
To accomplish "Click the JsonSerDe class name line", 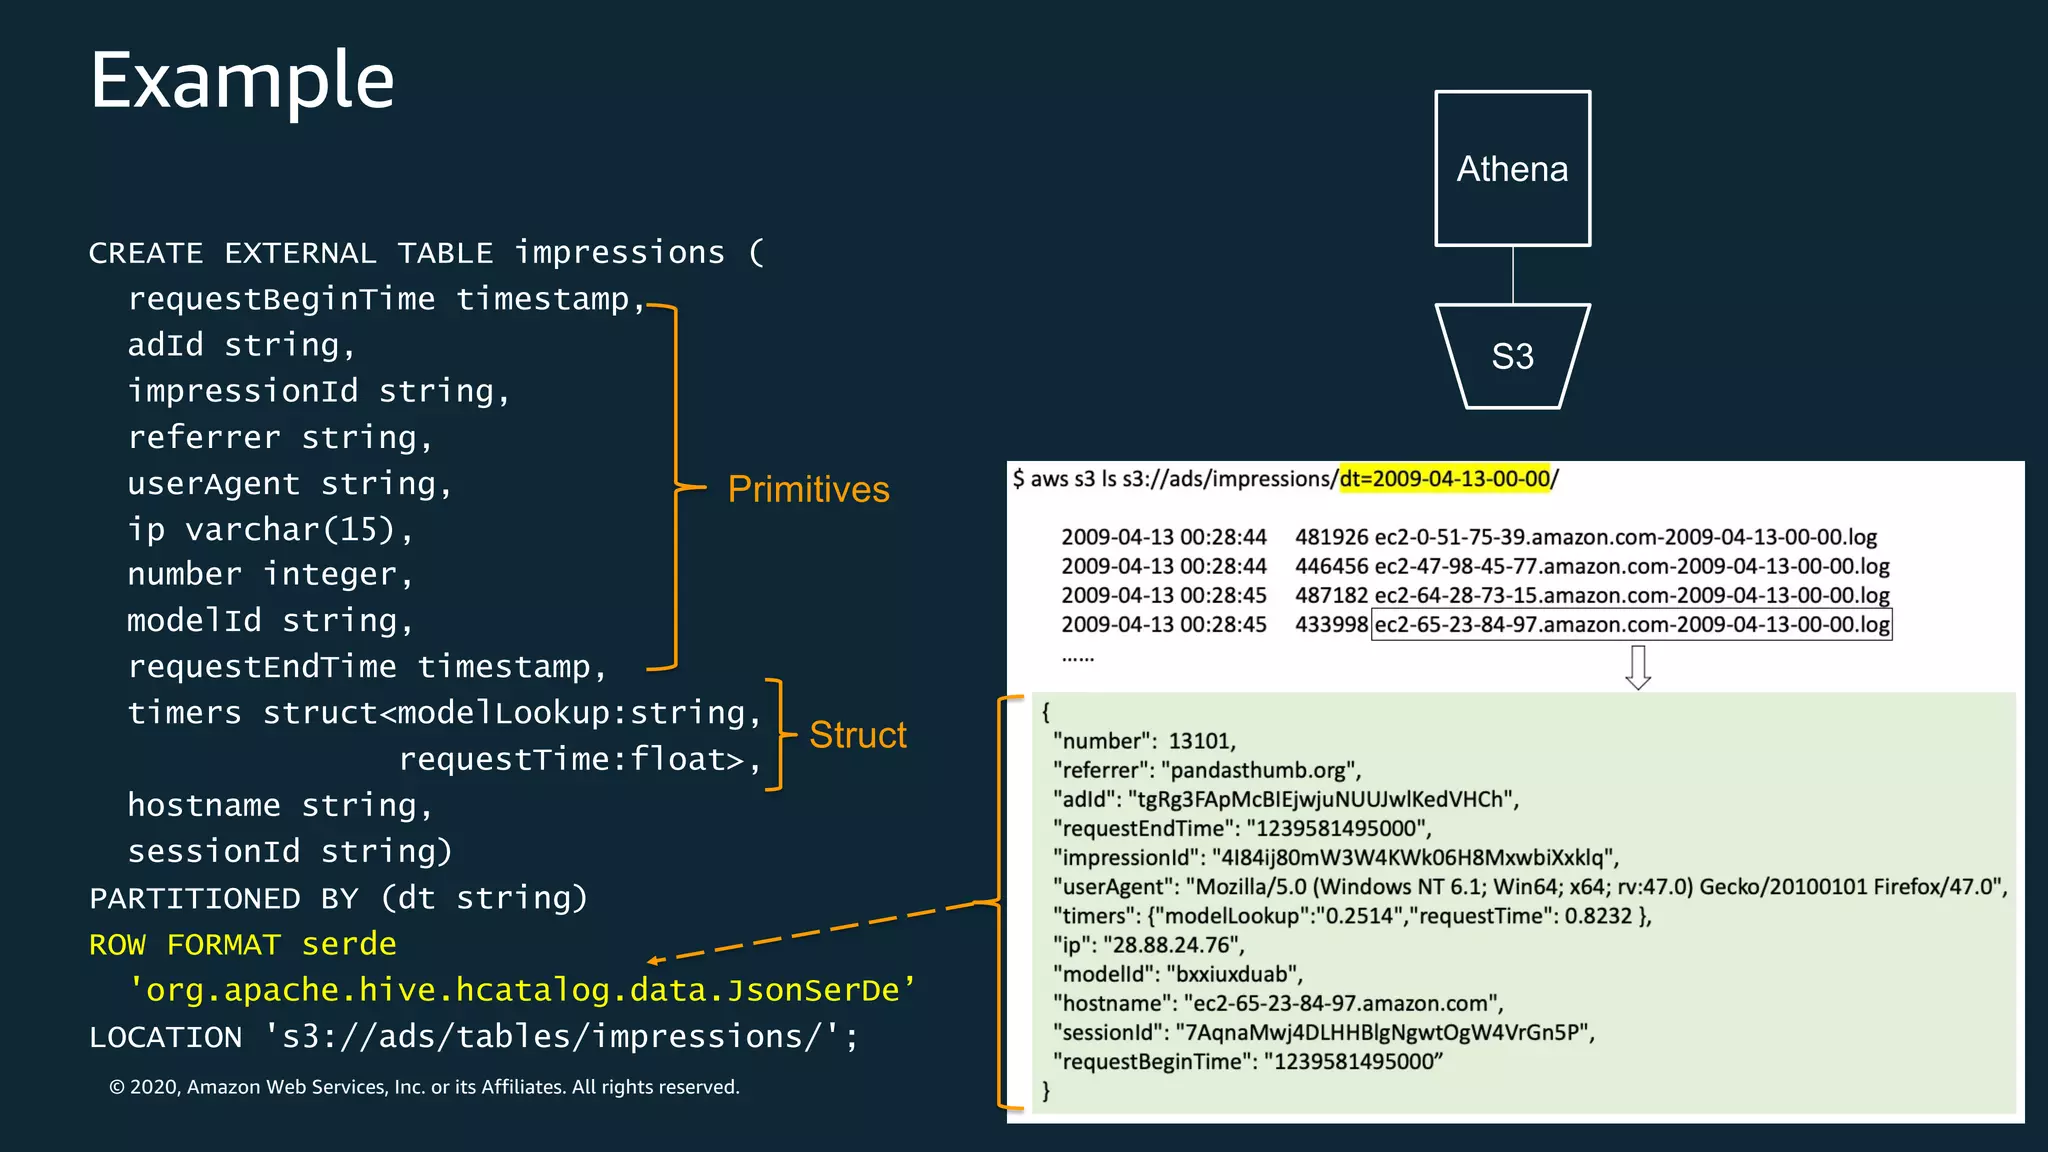I will tap(521, 990).
